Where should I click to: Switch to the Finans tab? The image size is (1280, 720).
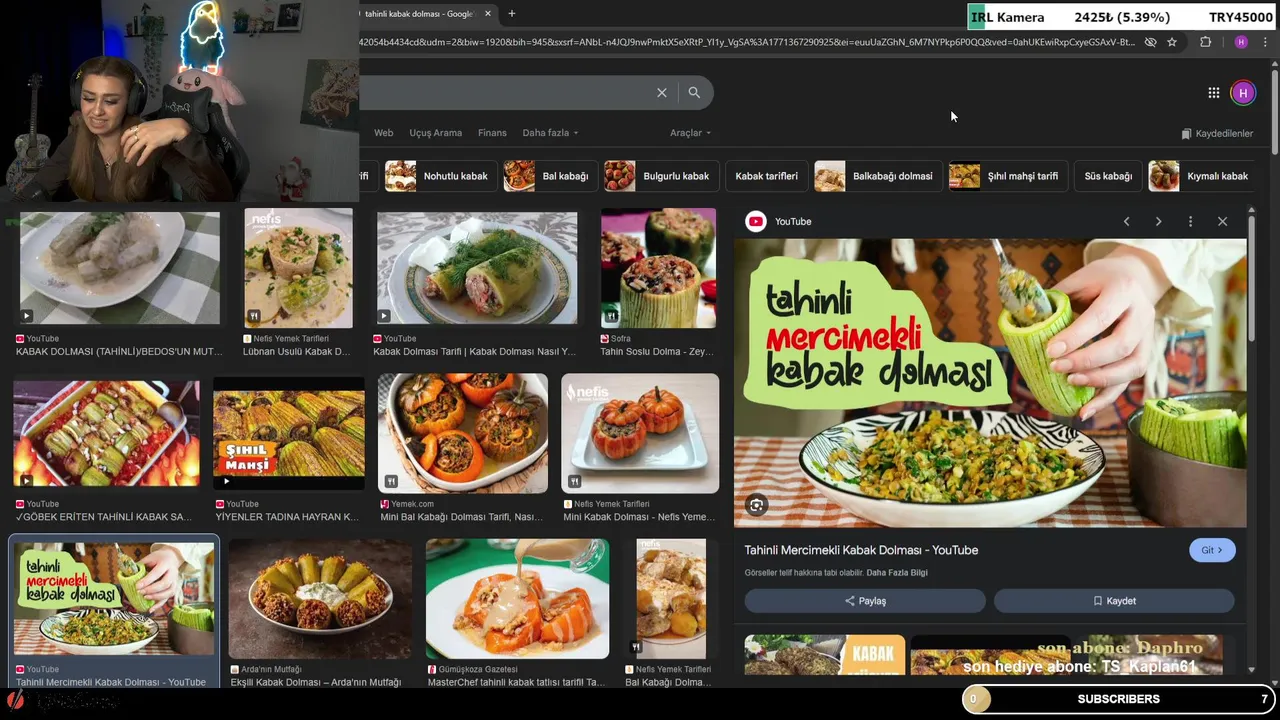[x=492, y=132]
